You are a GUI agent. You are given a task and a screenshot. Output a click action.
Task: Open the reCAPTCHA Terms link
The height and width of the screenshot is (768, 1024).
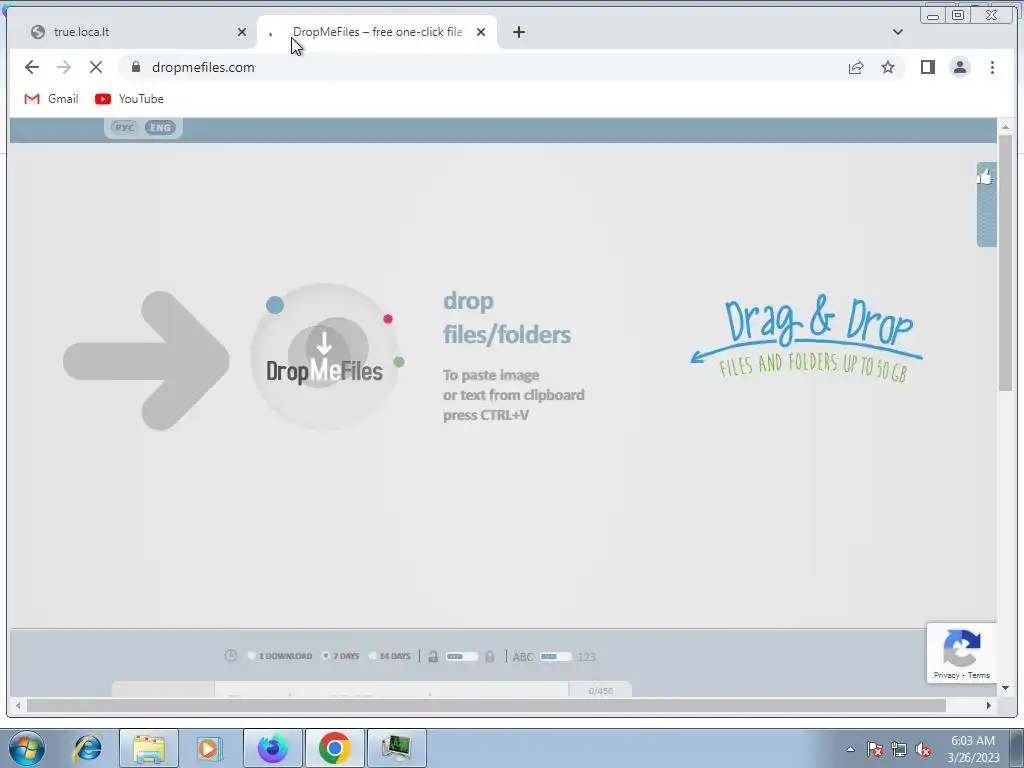click(x=979, y=675)
